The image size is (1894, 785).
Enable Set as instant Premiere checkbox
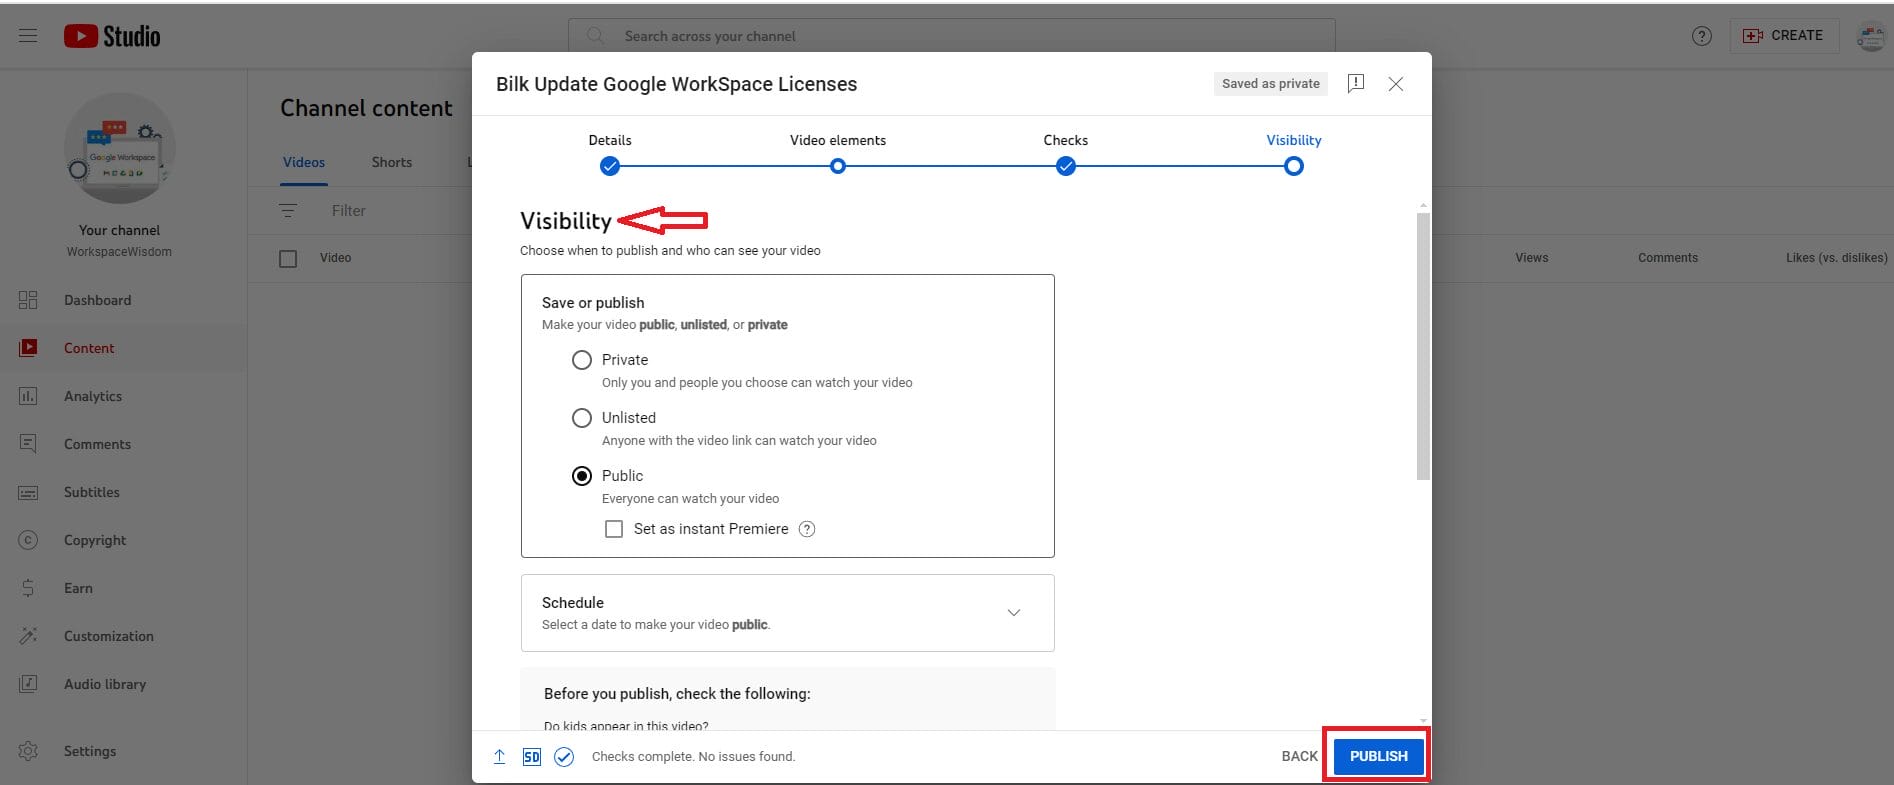click(x=614, y=529)
